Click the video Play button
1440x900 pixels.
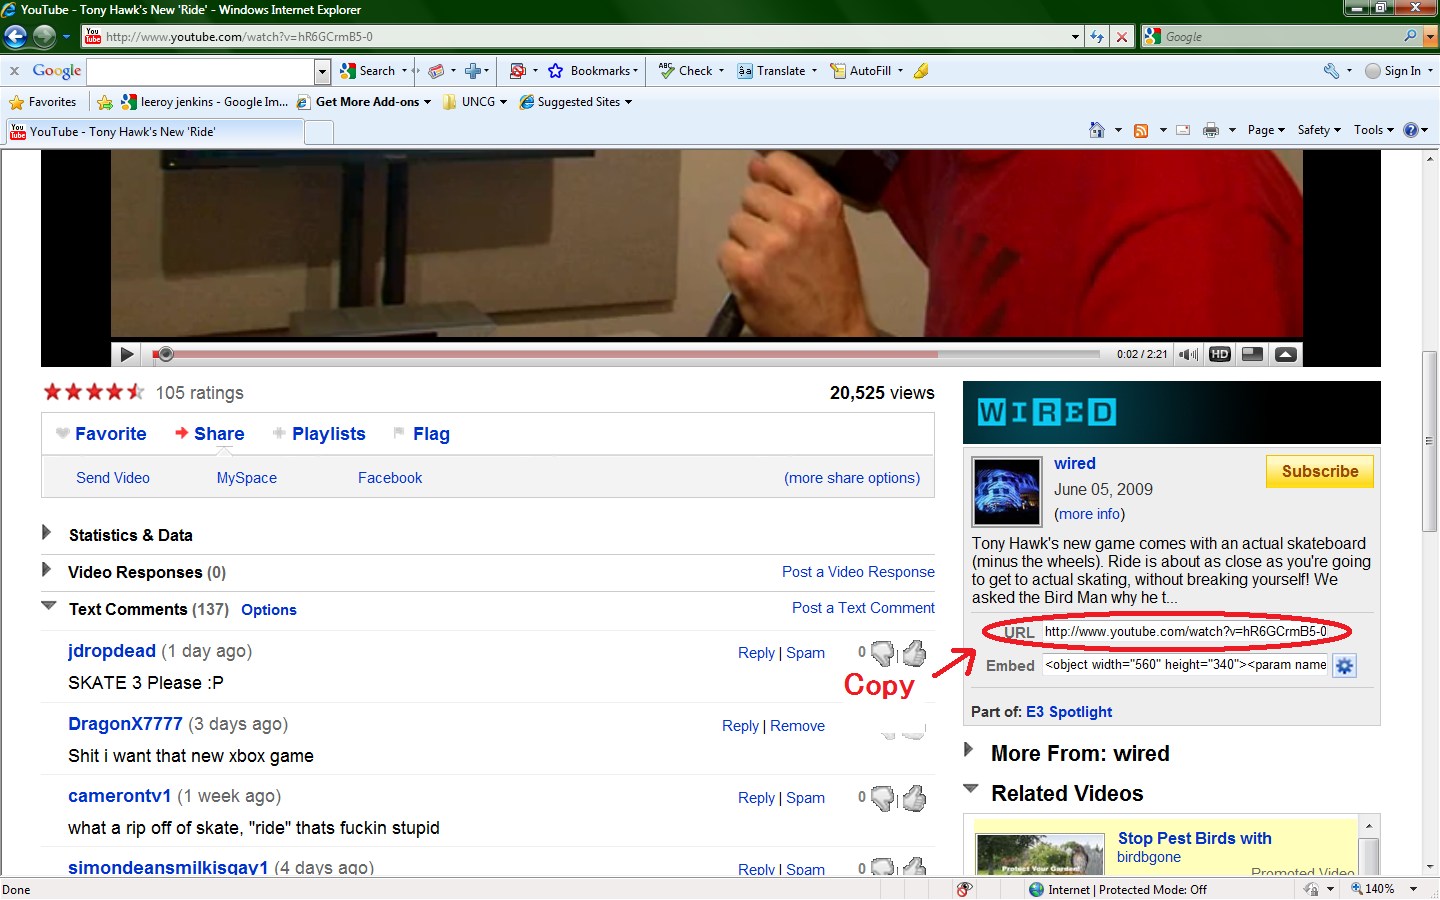126,354
